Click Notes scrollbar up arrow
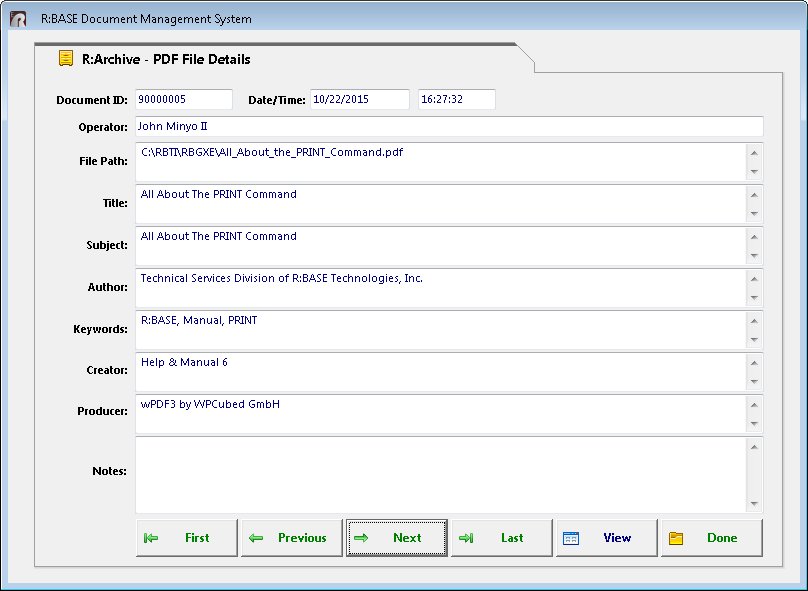This screenshot has height=591, width=808. pos(754,447)
